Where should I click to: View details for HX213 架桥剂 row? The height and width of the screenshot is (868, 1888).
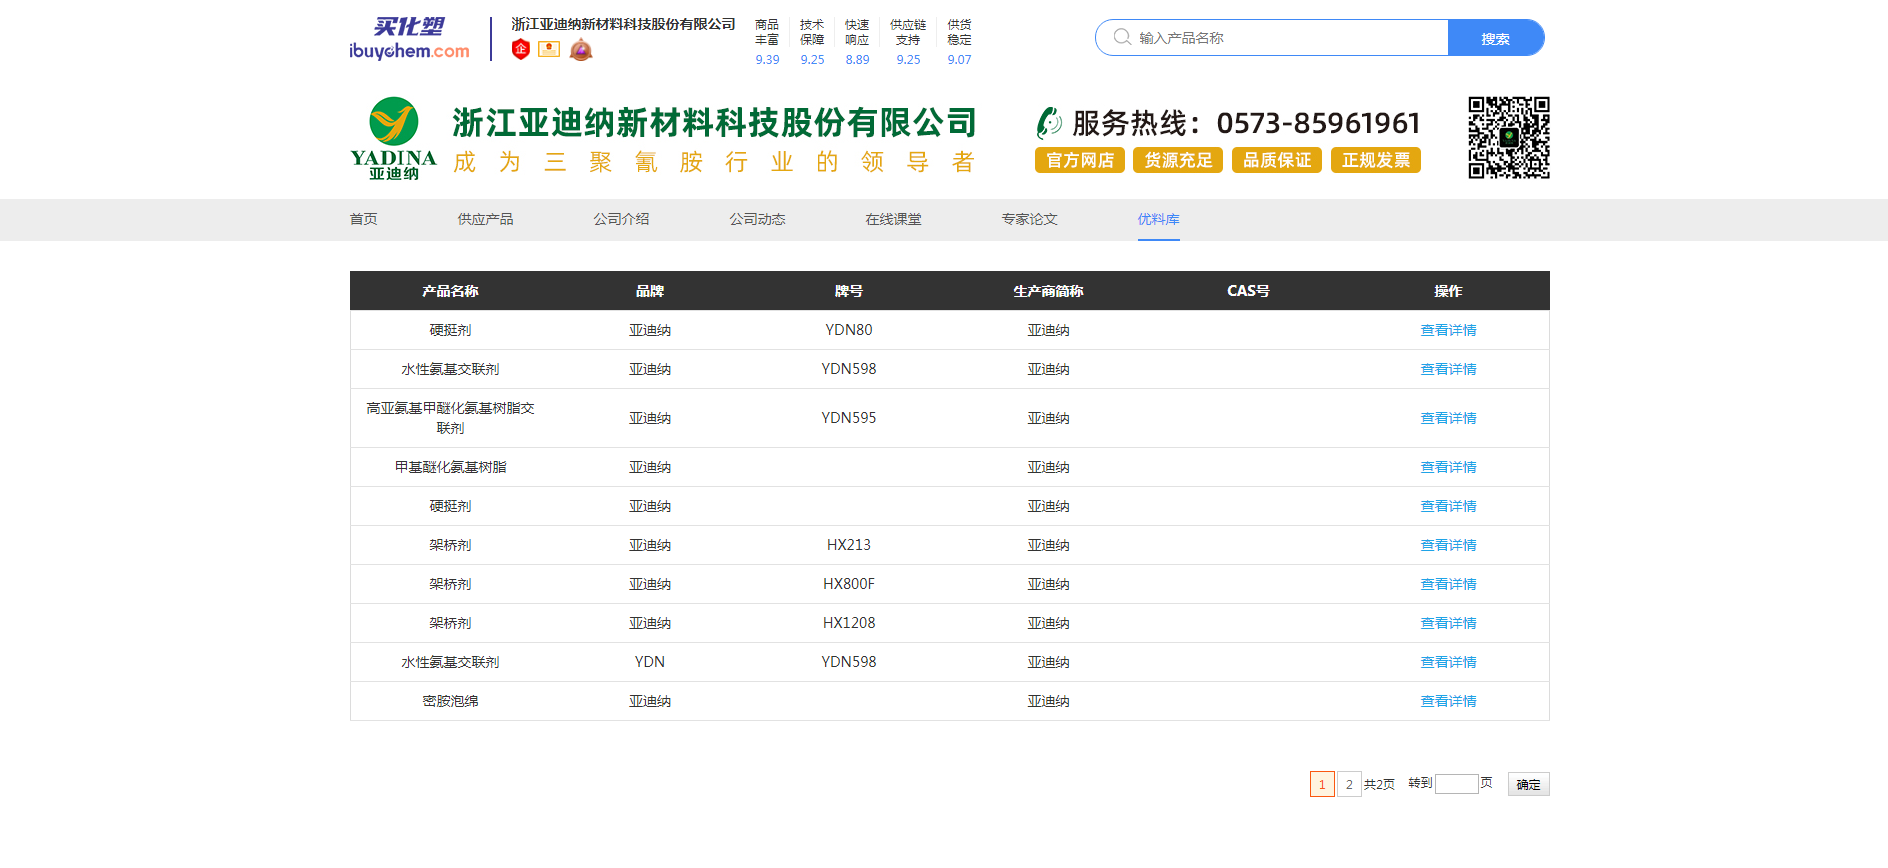pos(1449,545)
